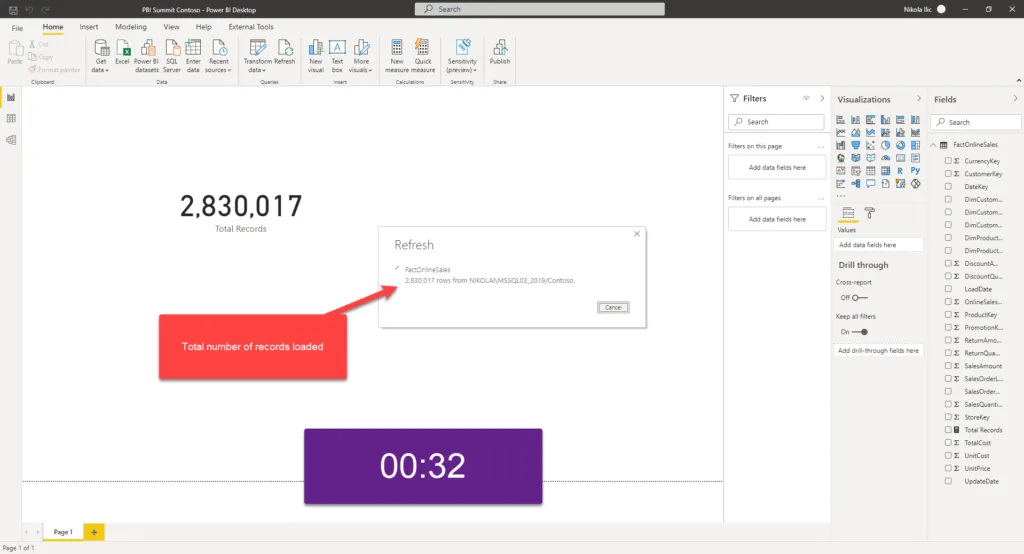Select the Python visual icon
This screenshot has width=1024, height=554.
[915, 171]
